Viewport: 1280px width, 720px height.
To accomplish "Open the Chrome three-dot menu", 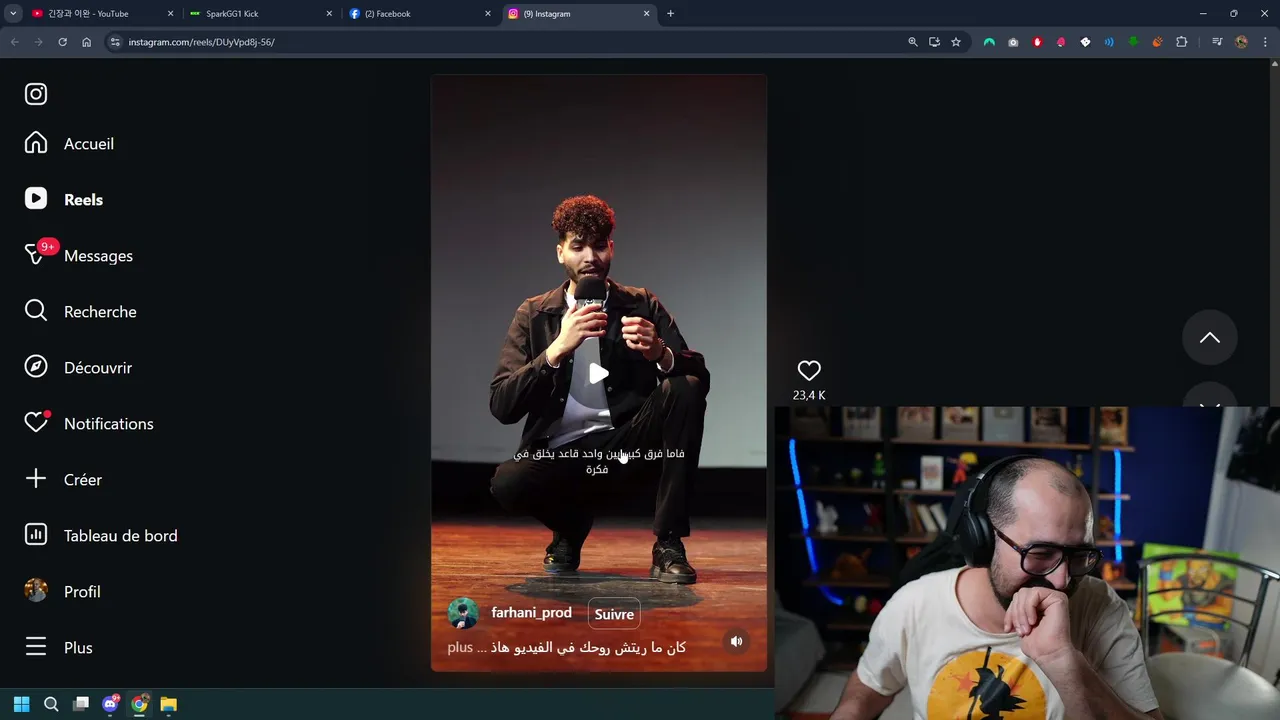I will pyautogui.click(x=1266, y=42).
